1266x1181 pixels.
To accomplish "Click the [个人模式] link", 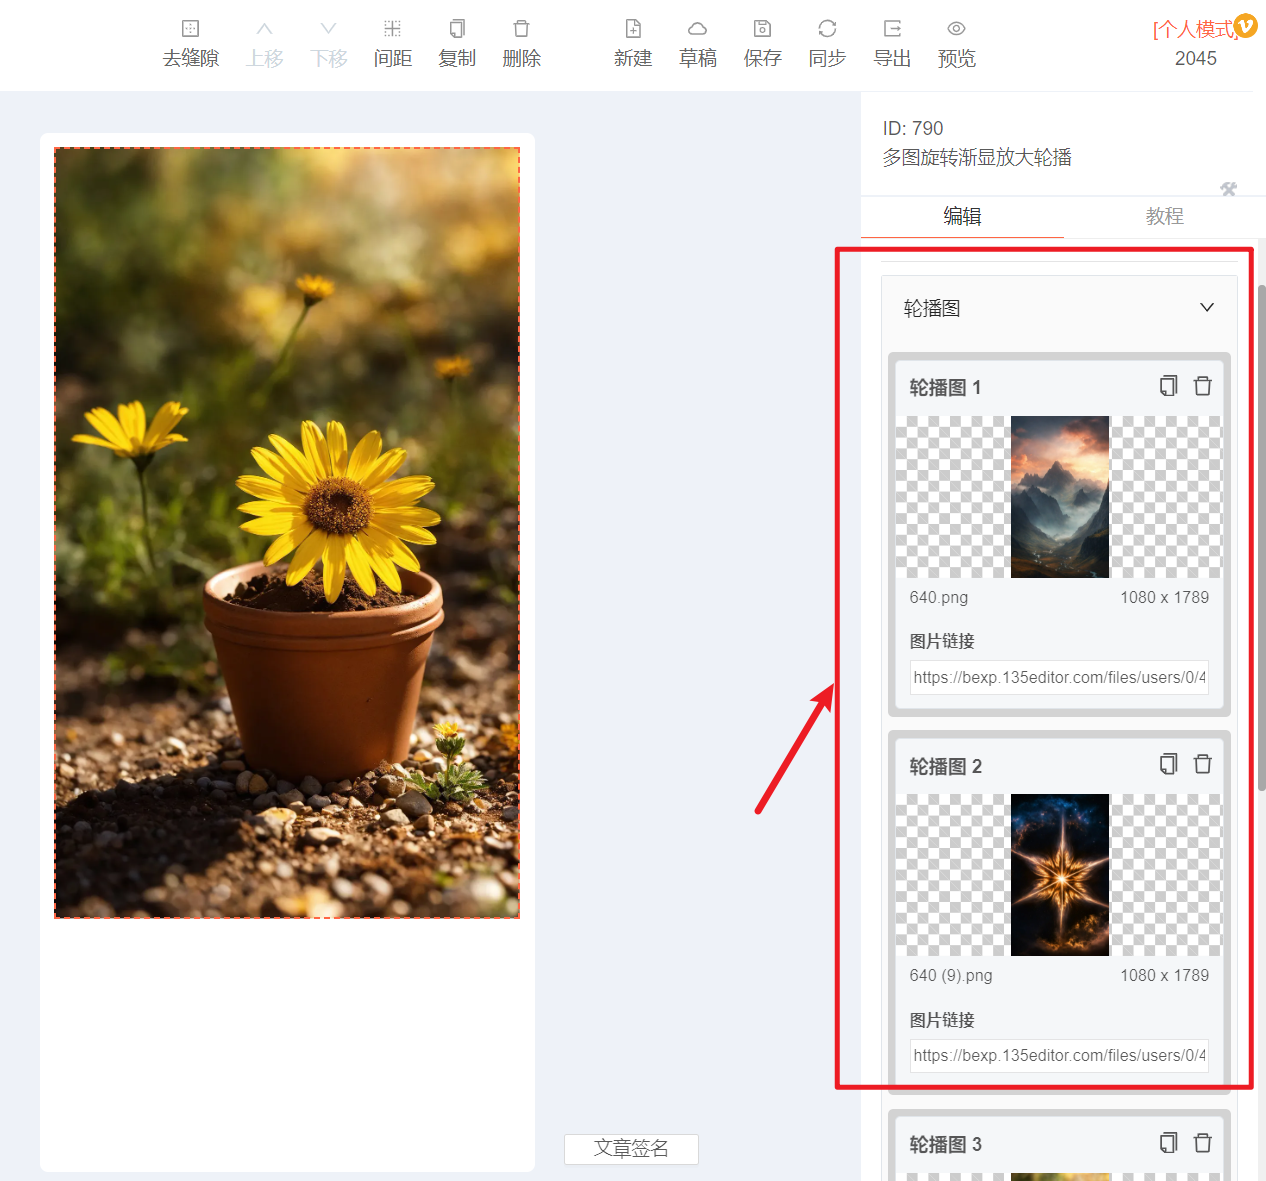I will click(x=1194, y=29).
